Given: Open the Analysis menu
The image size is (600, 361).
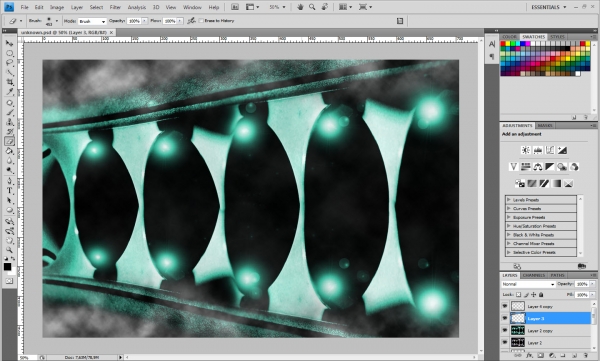Looking at the screenshot, I should tap(137, 7).
